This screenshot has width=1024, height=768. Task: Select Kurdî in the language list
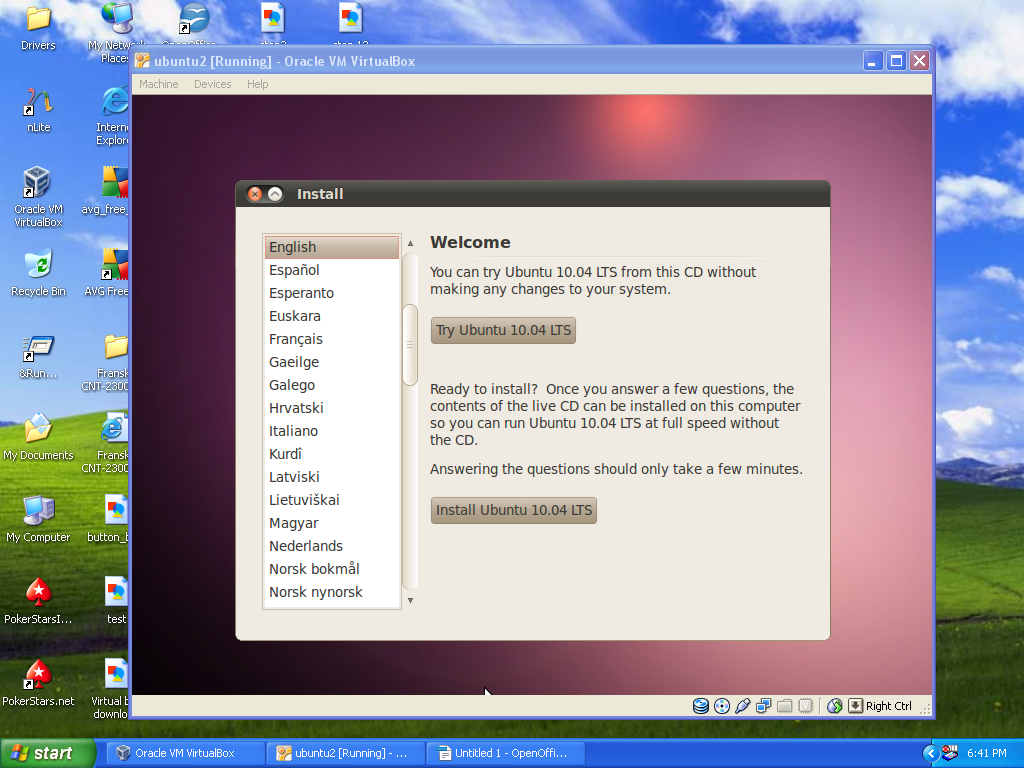(x=332, y=454)
